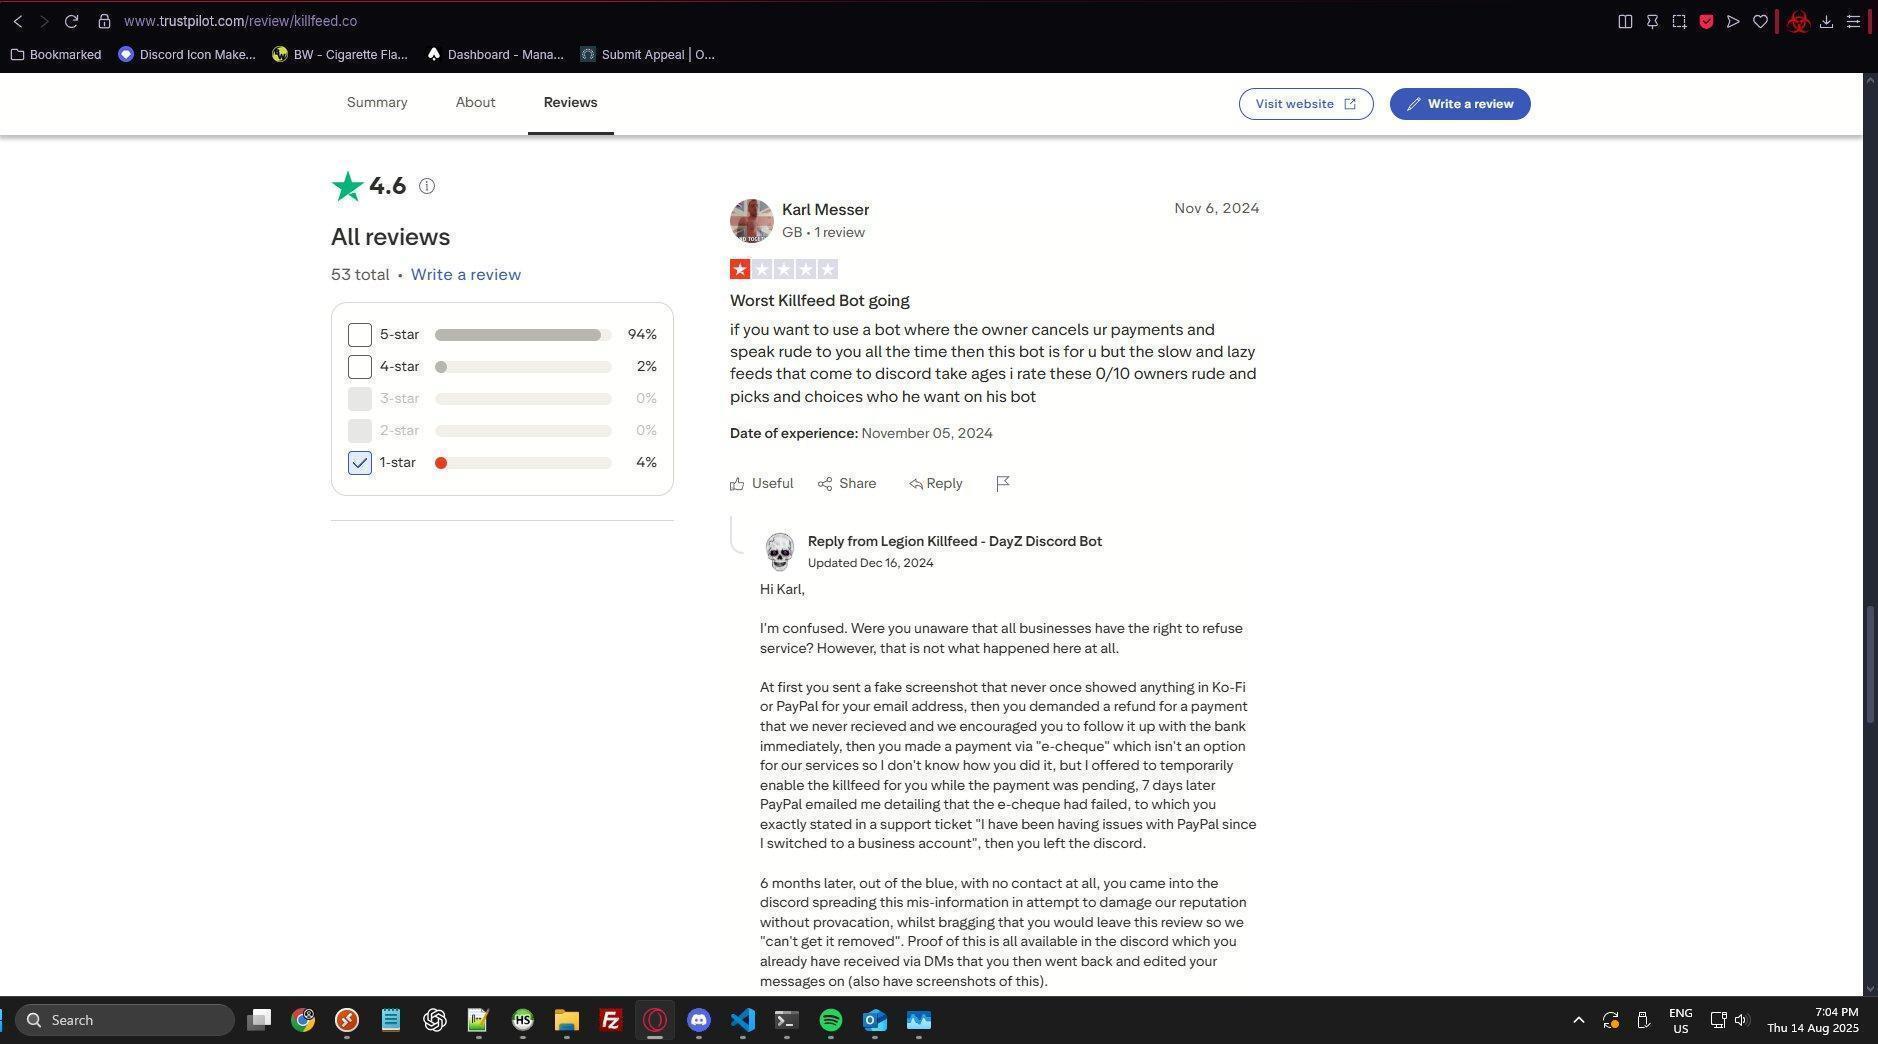This screenshot has height=1044, width=1878.
Task: Open the Bookmarked folder in the bookmarks bar
Action: pos(56,55)
